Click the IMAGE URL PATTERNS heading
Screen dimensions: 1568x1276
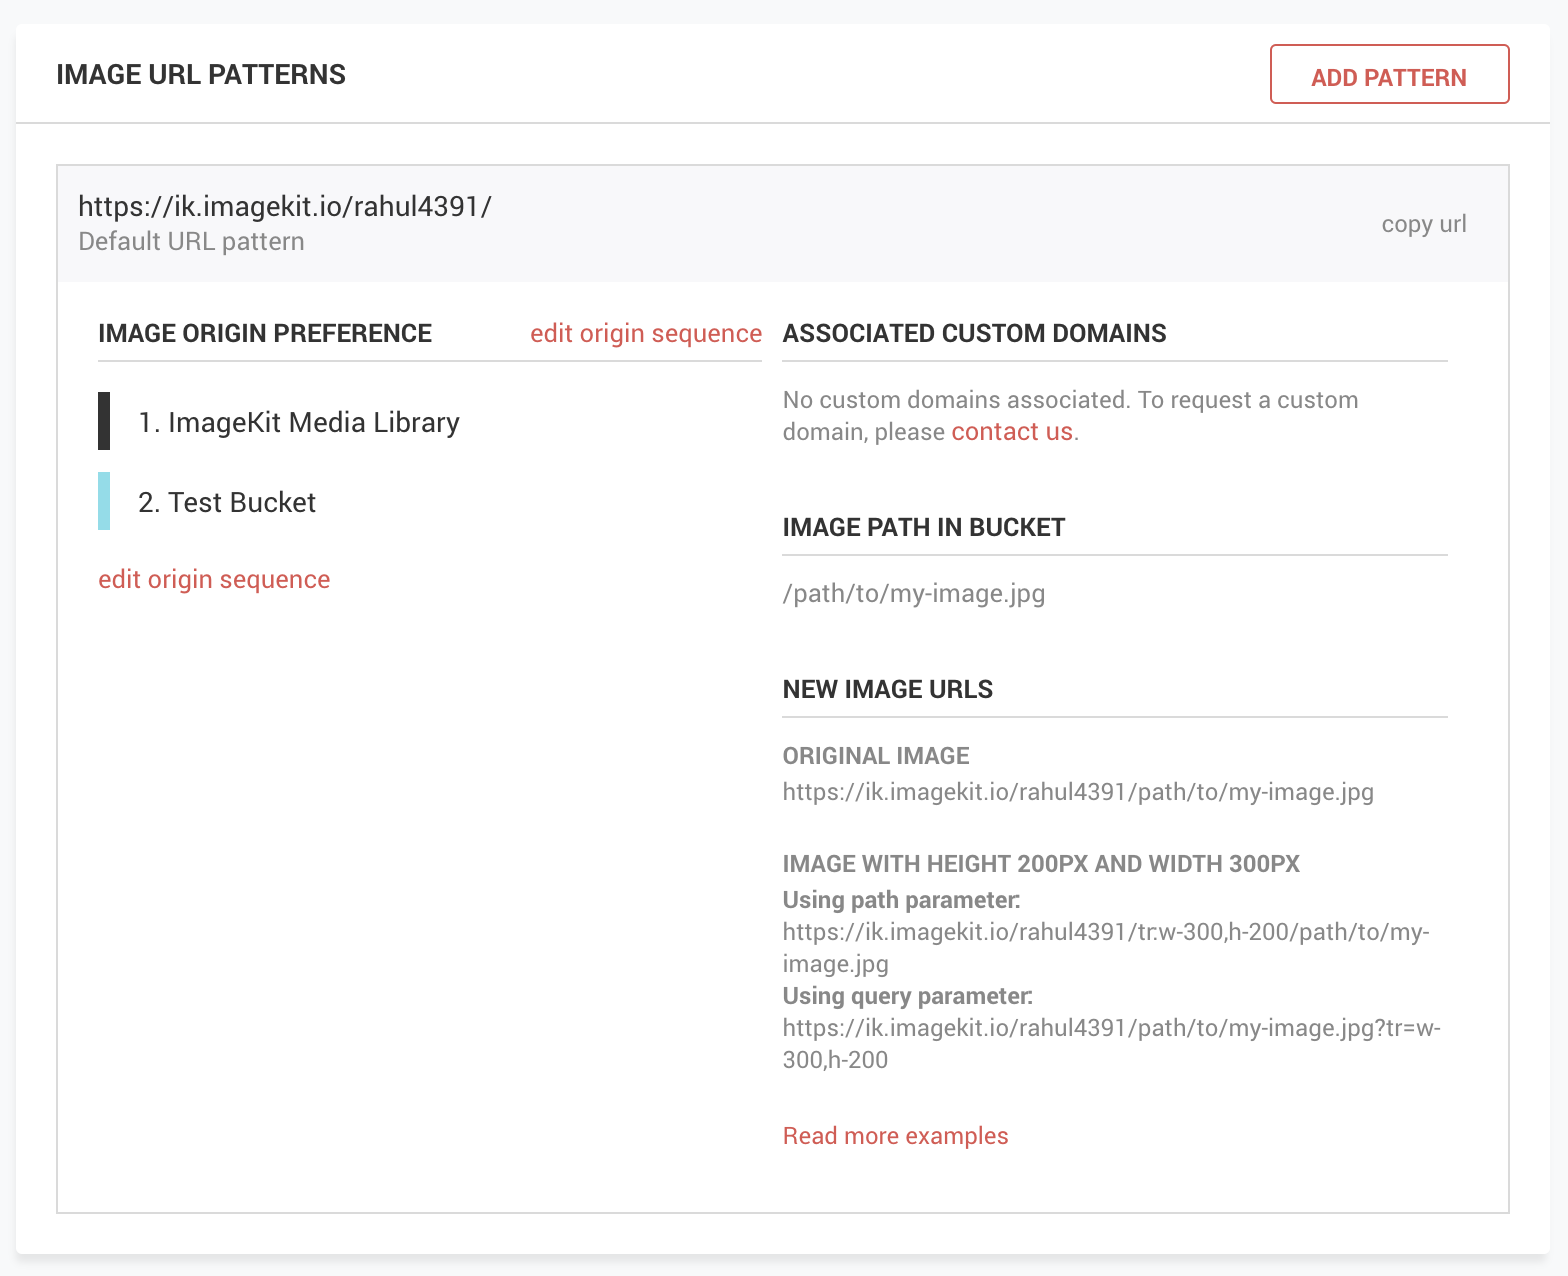(x=201, y=75)
